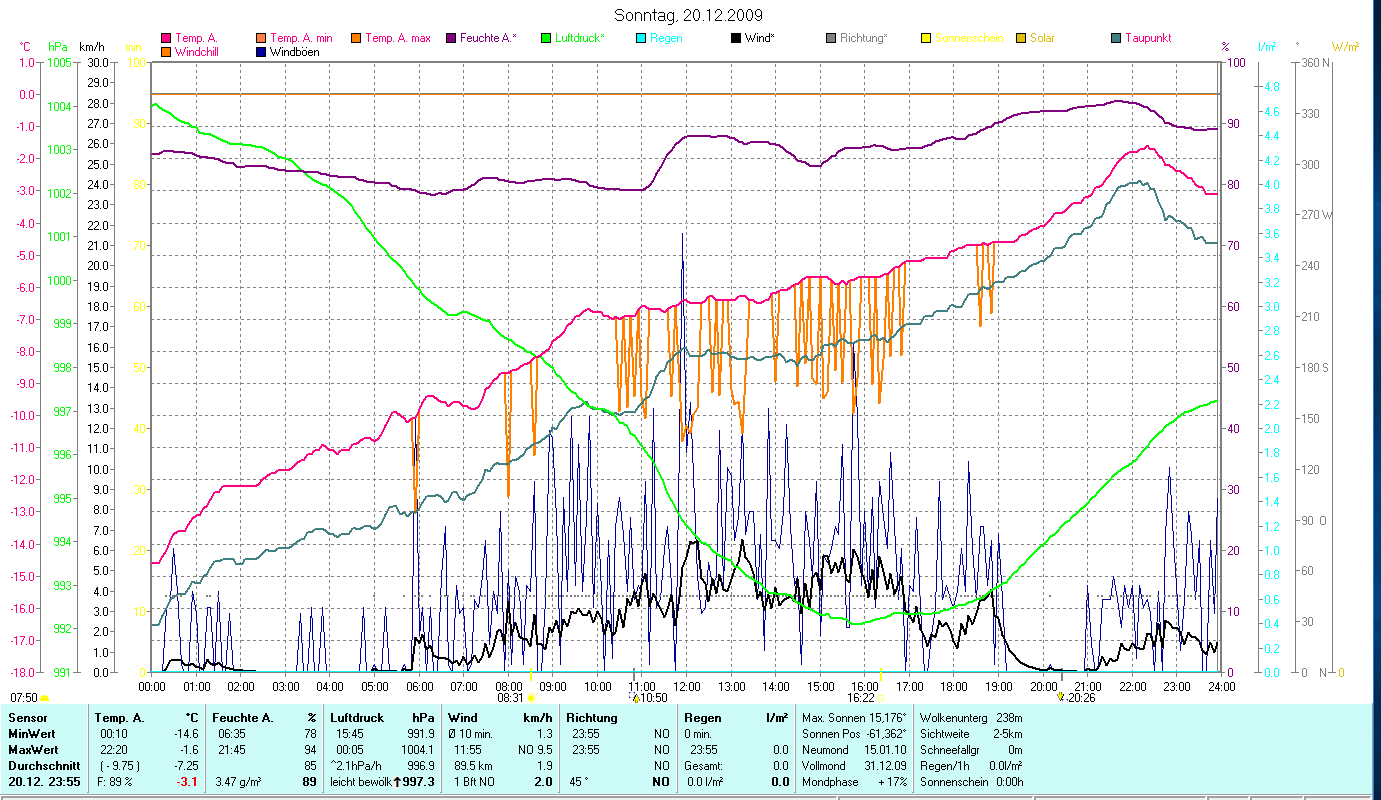This screenshot has width=1381, height=800.
Task: Click the Feuchte A. table header
Action: tap(241, 718)
